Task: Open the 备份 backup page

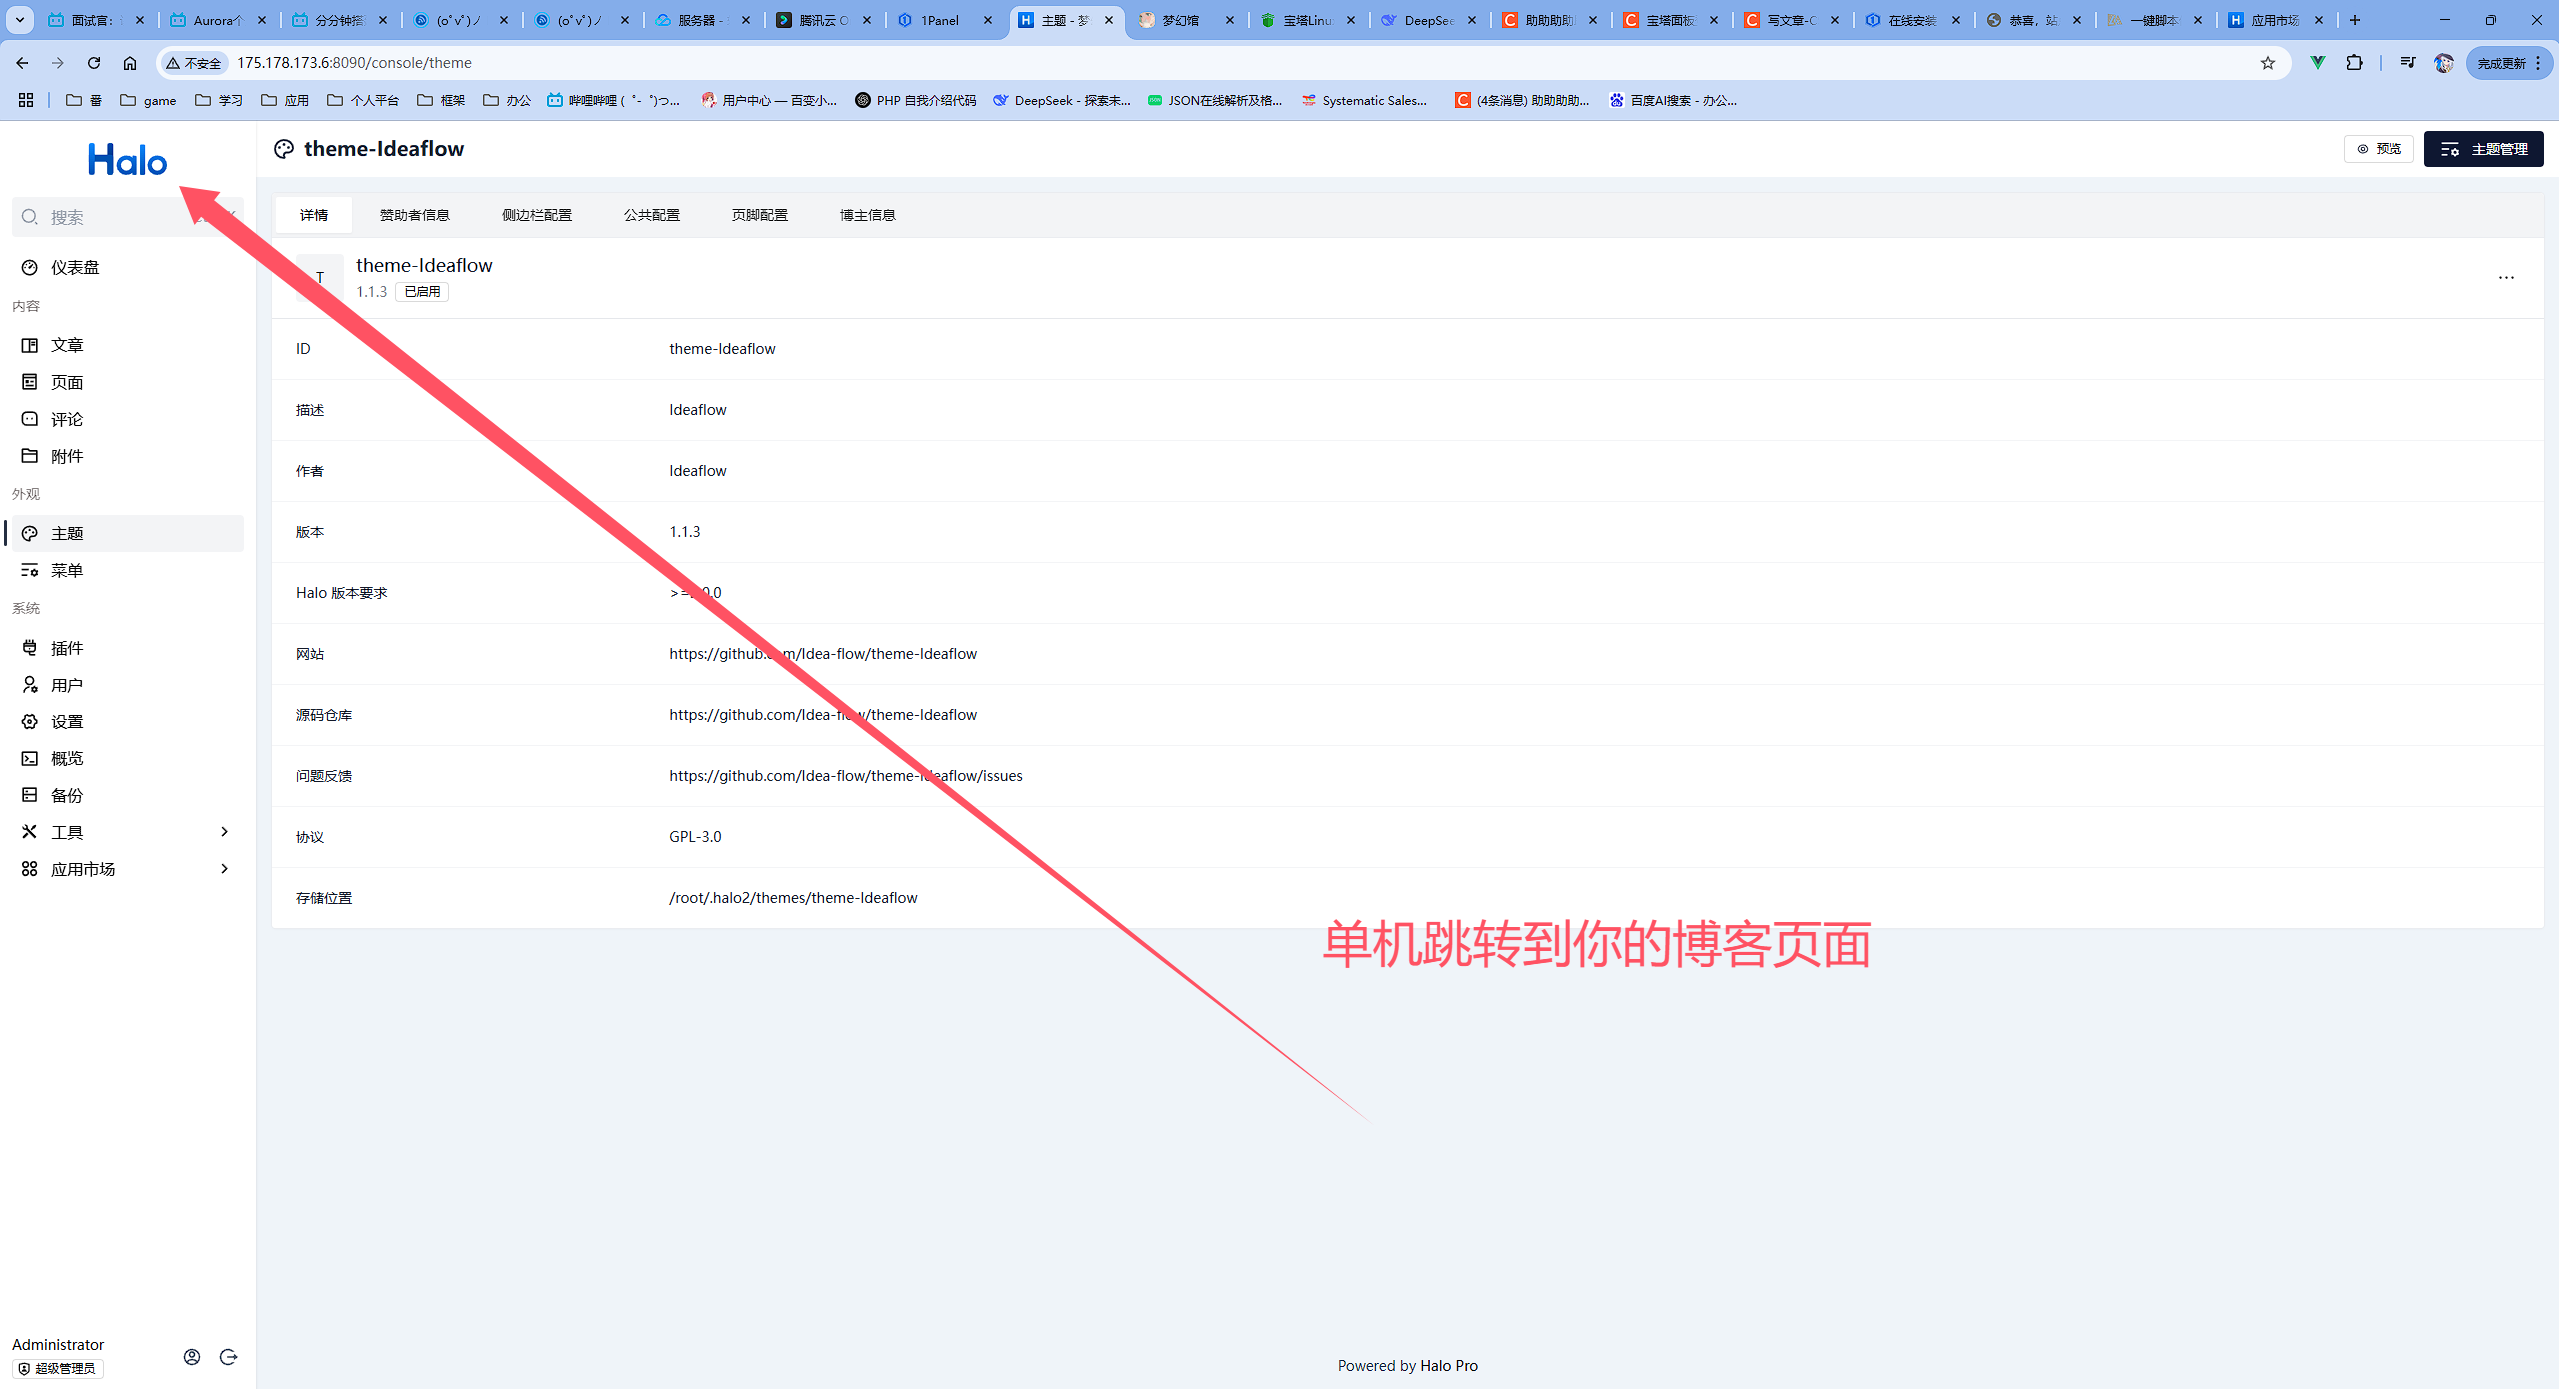Action: [x=66, y=795]
